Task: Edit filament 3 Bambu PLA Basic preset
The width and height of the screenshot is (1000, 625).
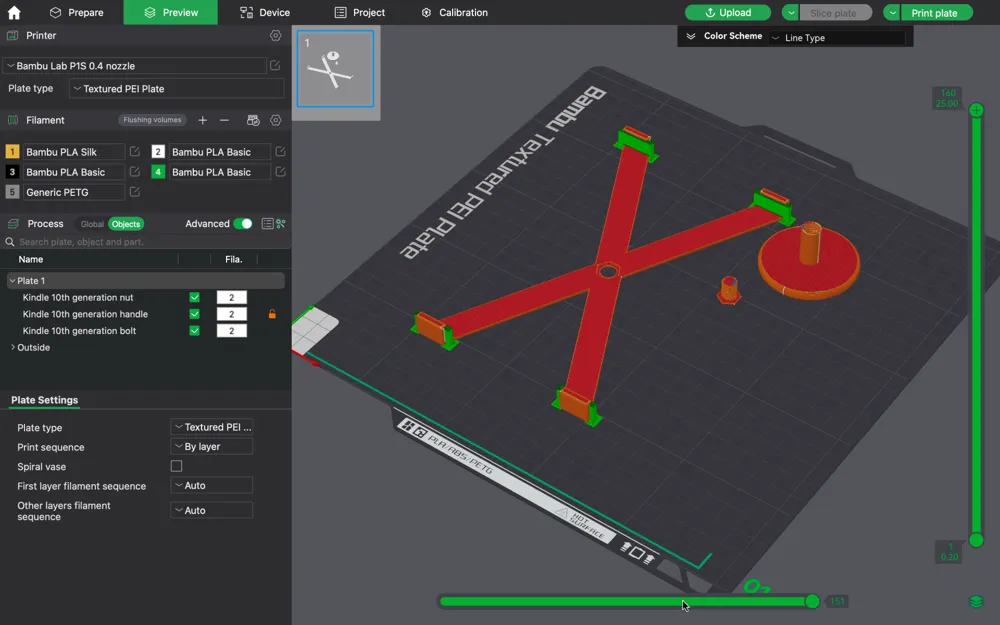Action: [x=135, y=172]
